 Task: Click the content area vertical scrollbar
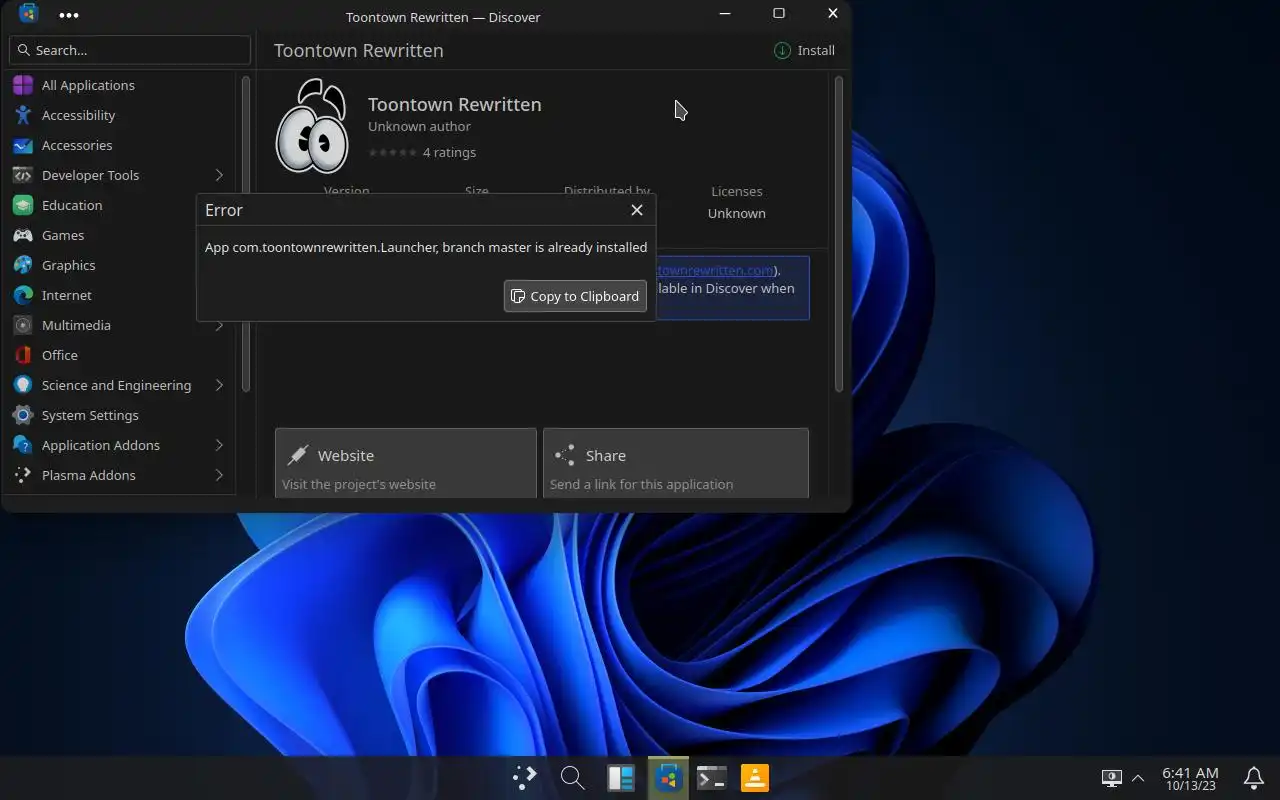click(839, 235)
